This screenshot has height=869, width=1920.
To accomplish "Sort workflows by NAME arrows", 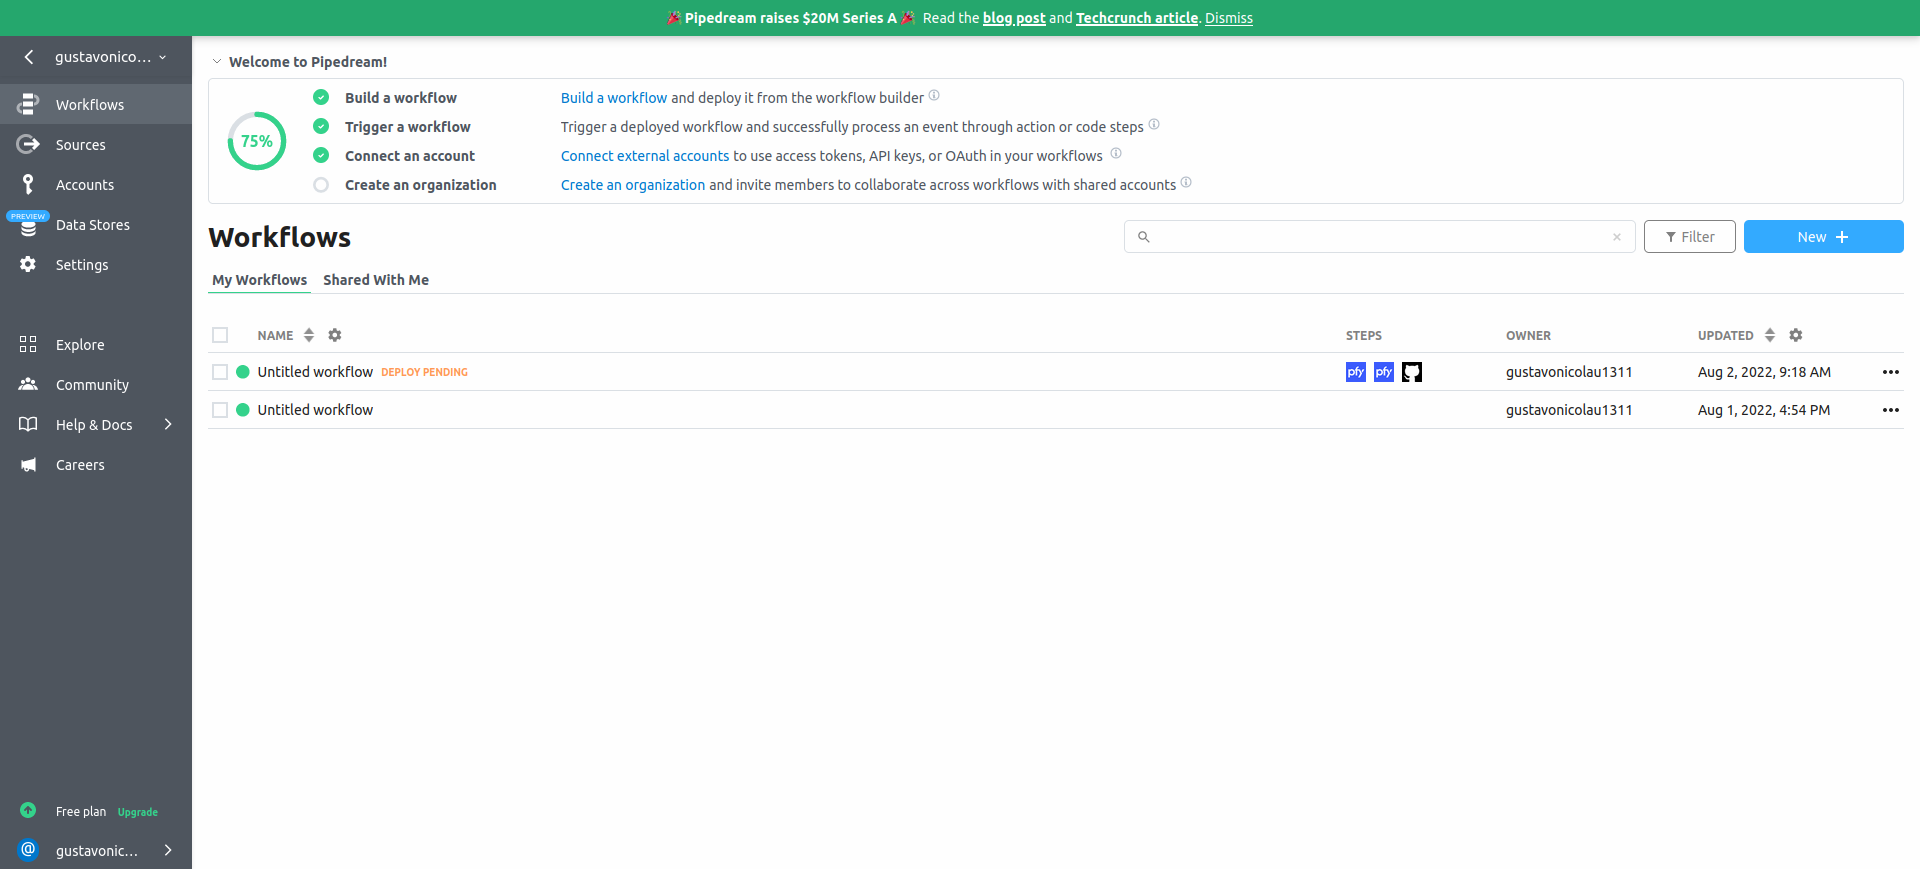I will (309, 335).
